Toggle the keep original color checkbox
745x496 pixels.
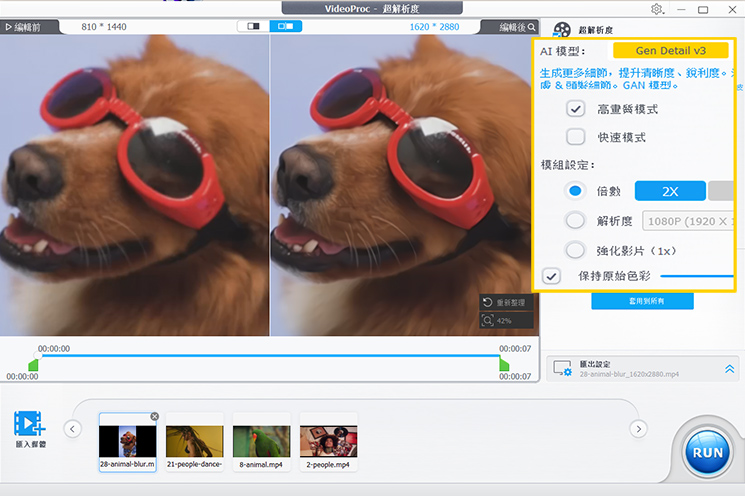pyautogui.click(x=552, y=276)
